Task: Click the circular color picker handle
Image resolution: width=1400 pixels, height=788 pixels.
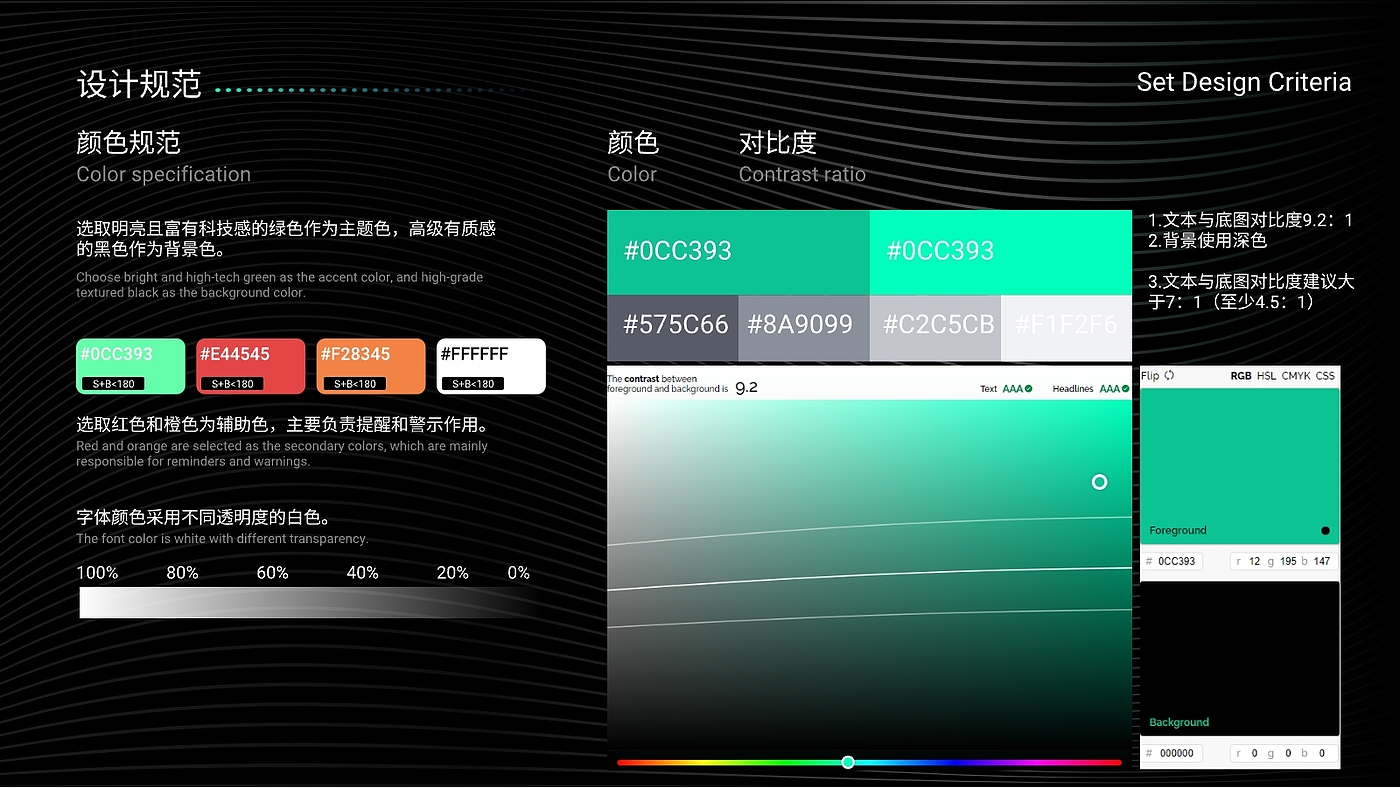Action: point(1100,482)
